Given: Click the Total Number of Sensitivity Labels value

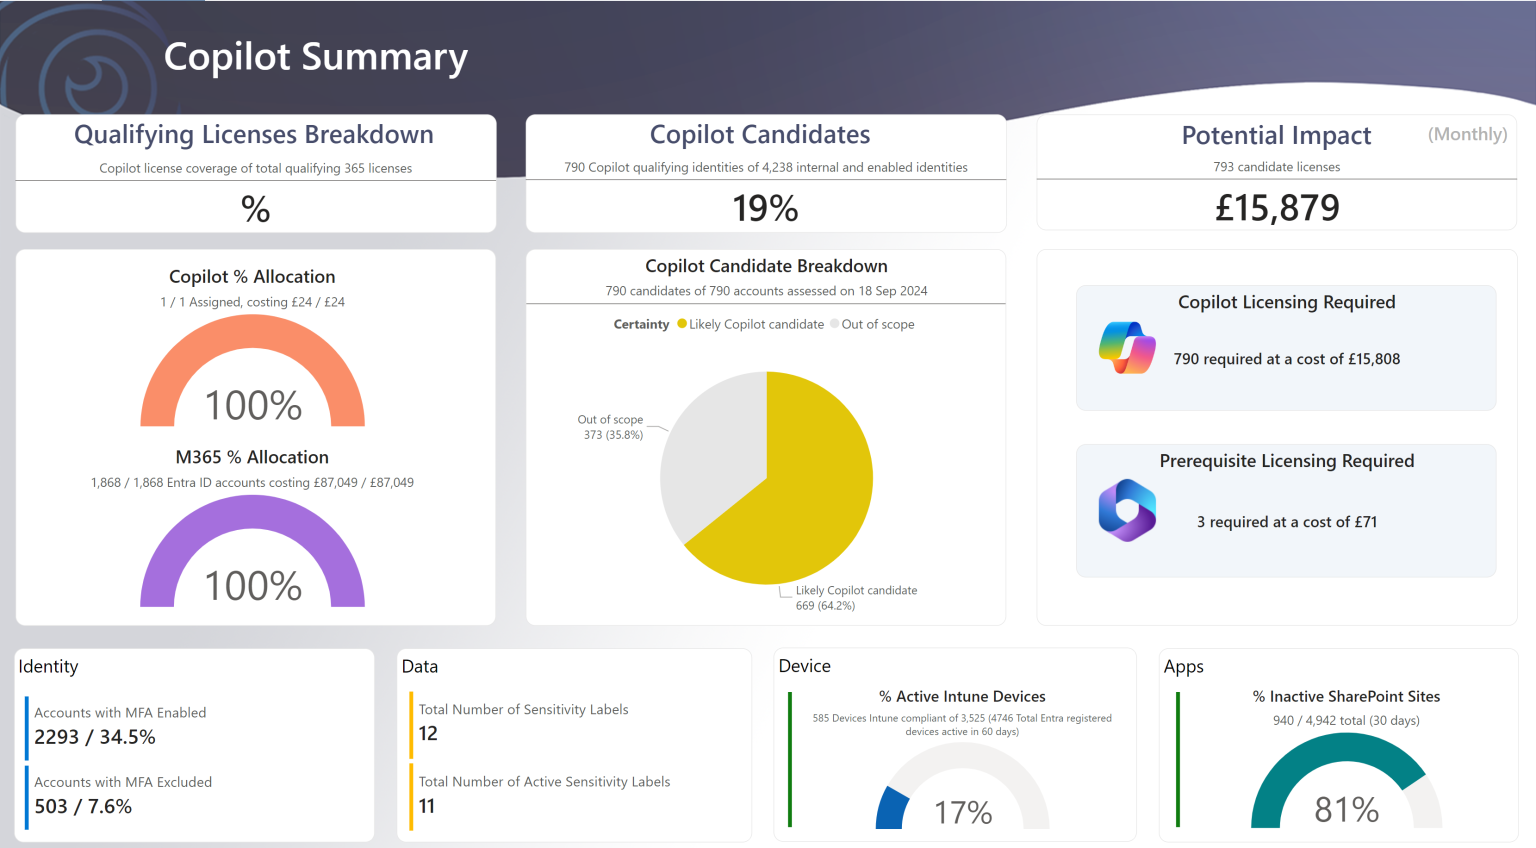Looking at the screenshot, I should pyautogui.click(x=428, y=733).
